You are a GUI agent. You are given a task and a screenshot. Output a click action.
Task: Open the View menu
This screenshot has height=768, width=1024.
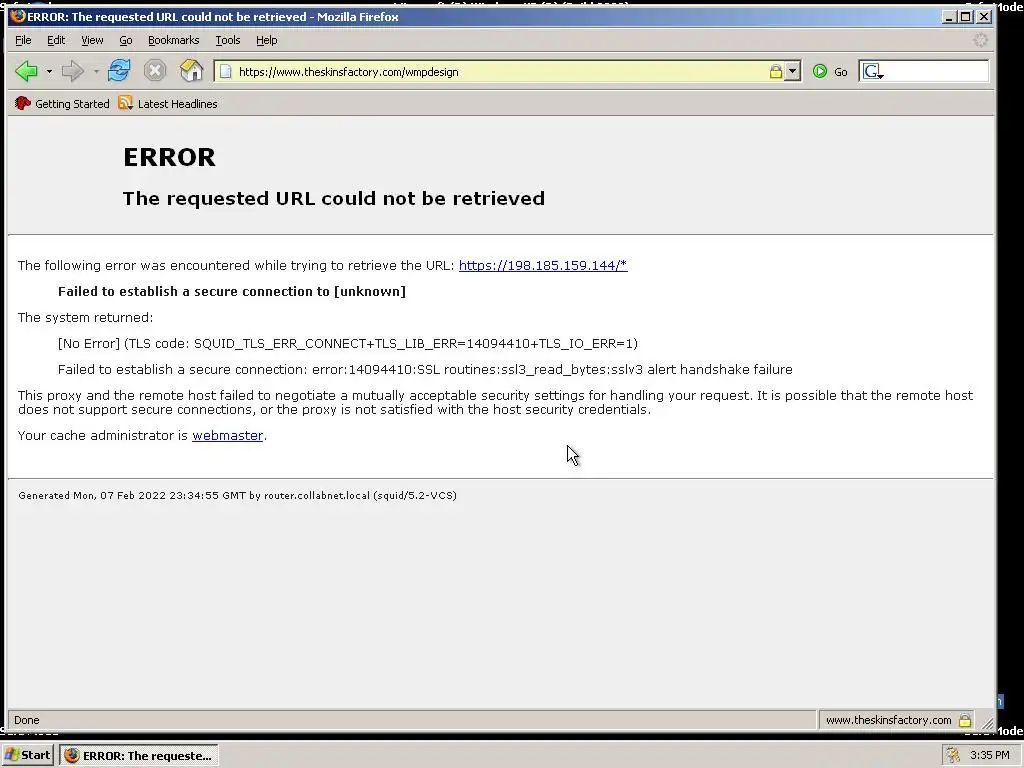92,40
